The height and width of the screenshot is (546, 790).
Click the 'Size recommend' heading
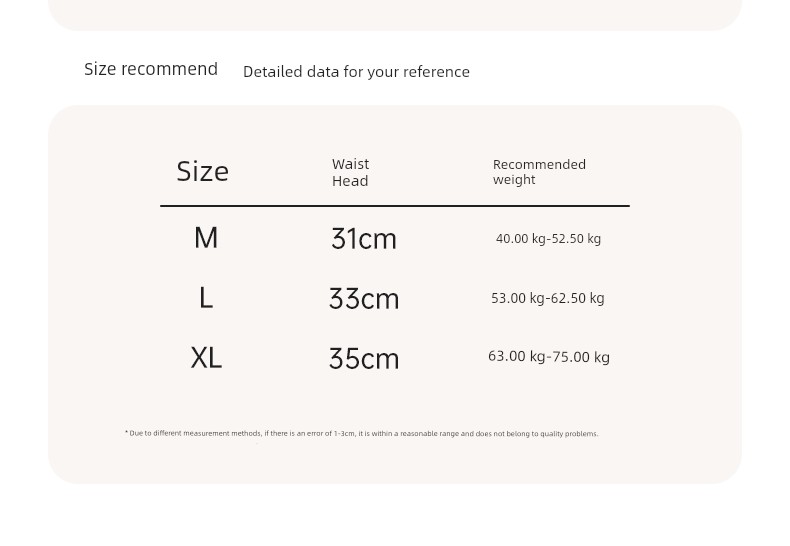pos(151,69)
